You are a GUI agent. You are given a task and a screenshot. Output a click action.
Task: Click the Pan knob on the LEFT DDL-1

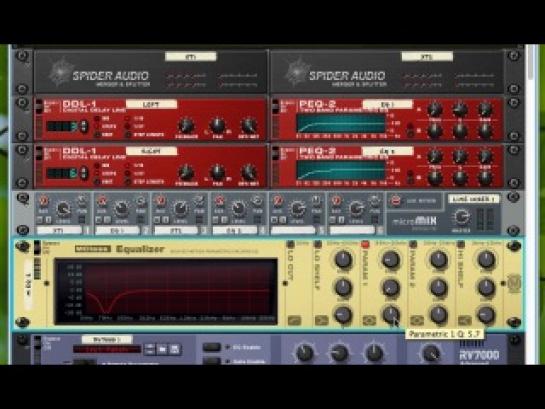tap(218, 125)
